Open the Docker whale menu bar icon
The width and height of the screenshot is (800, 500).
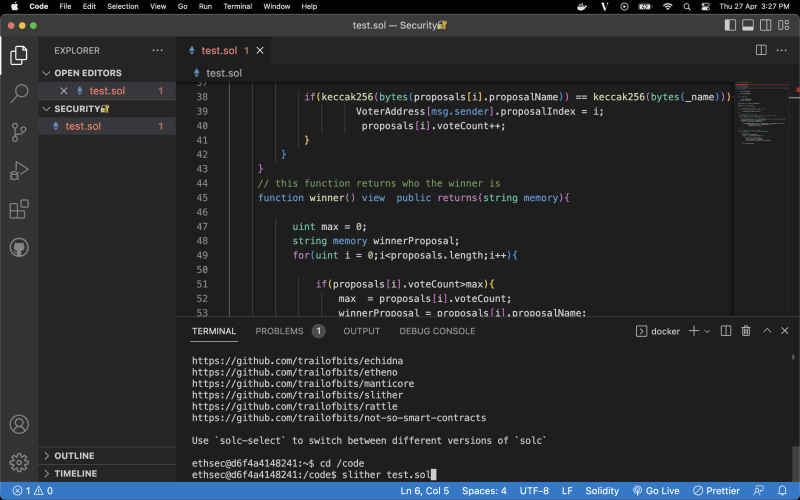(x=582, y=7)
